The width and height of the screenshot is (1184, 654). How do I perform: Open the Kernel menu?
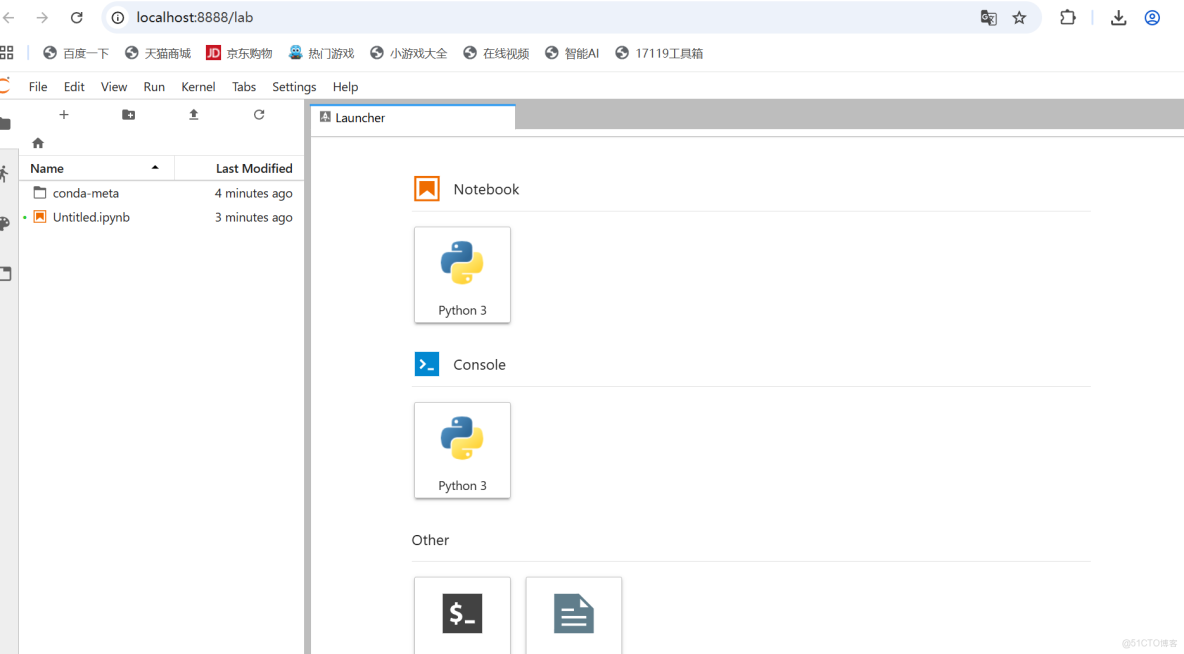(x=199, y=87)
